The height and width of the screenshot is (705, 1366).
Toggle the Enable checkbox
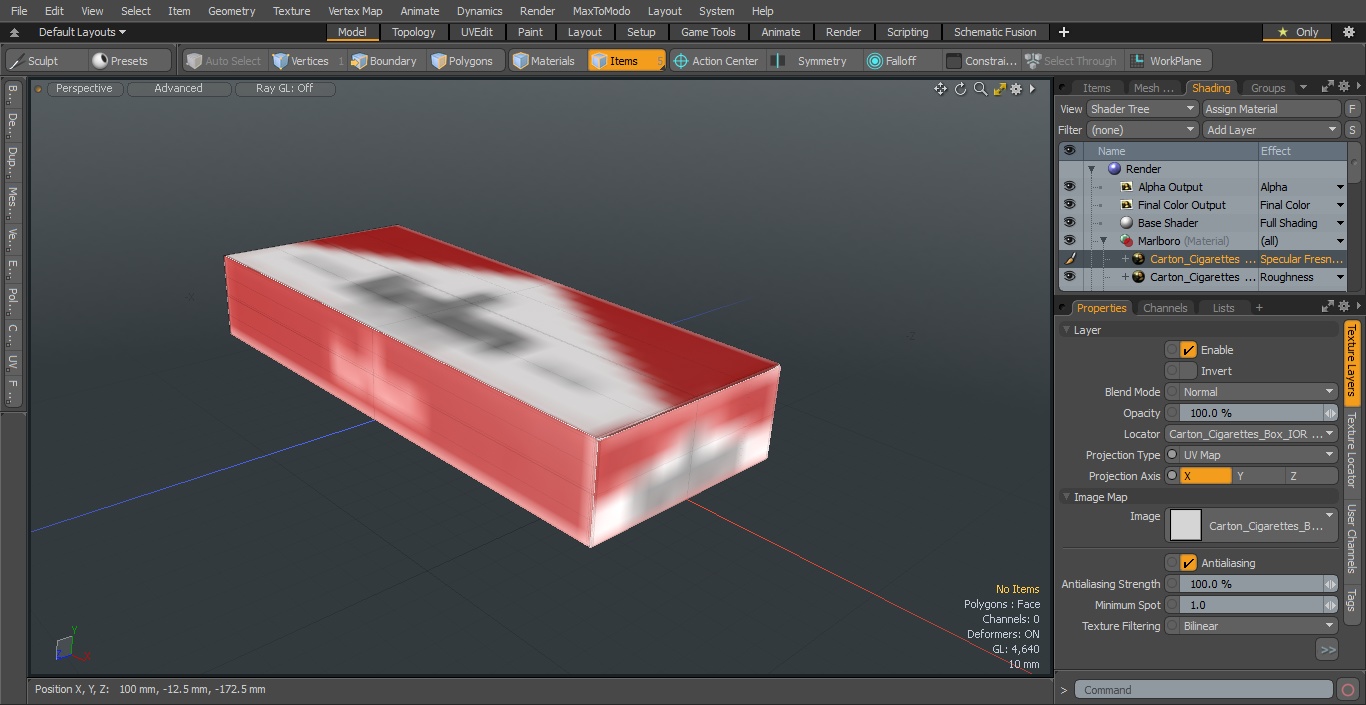pos(1188,350)
